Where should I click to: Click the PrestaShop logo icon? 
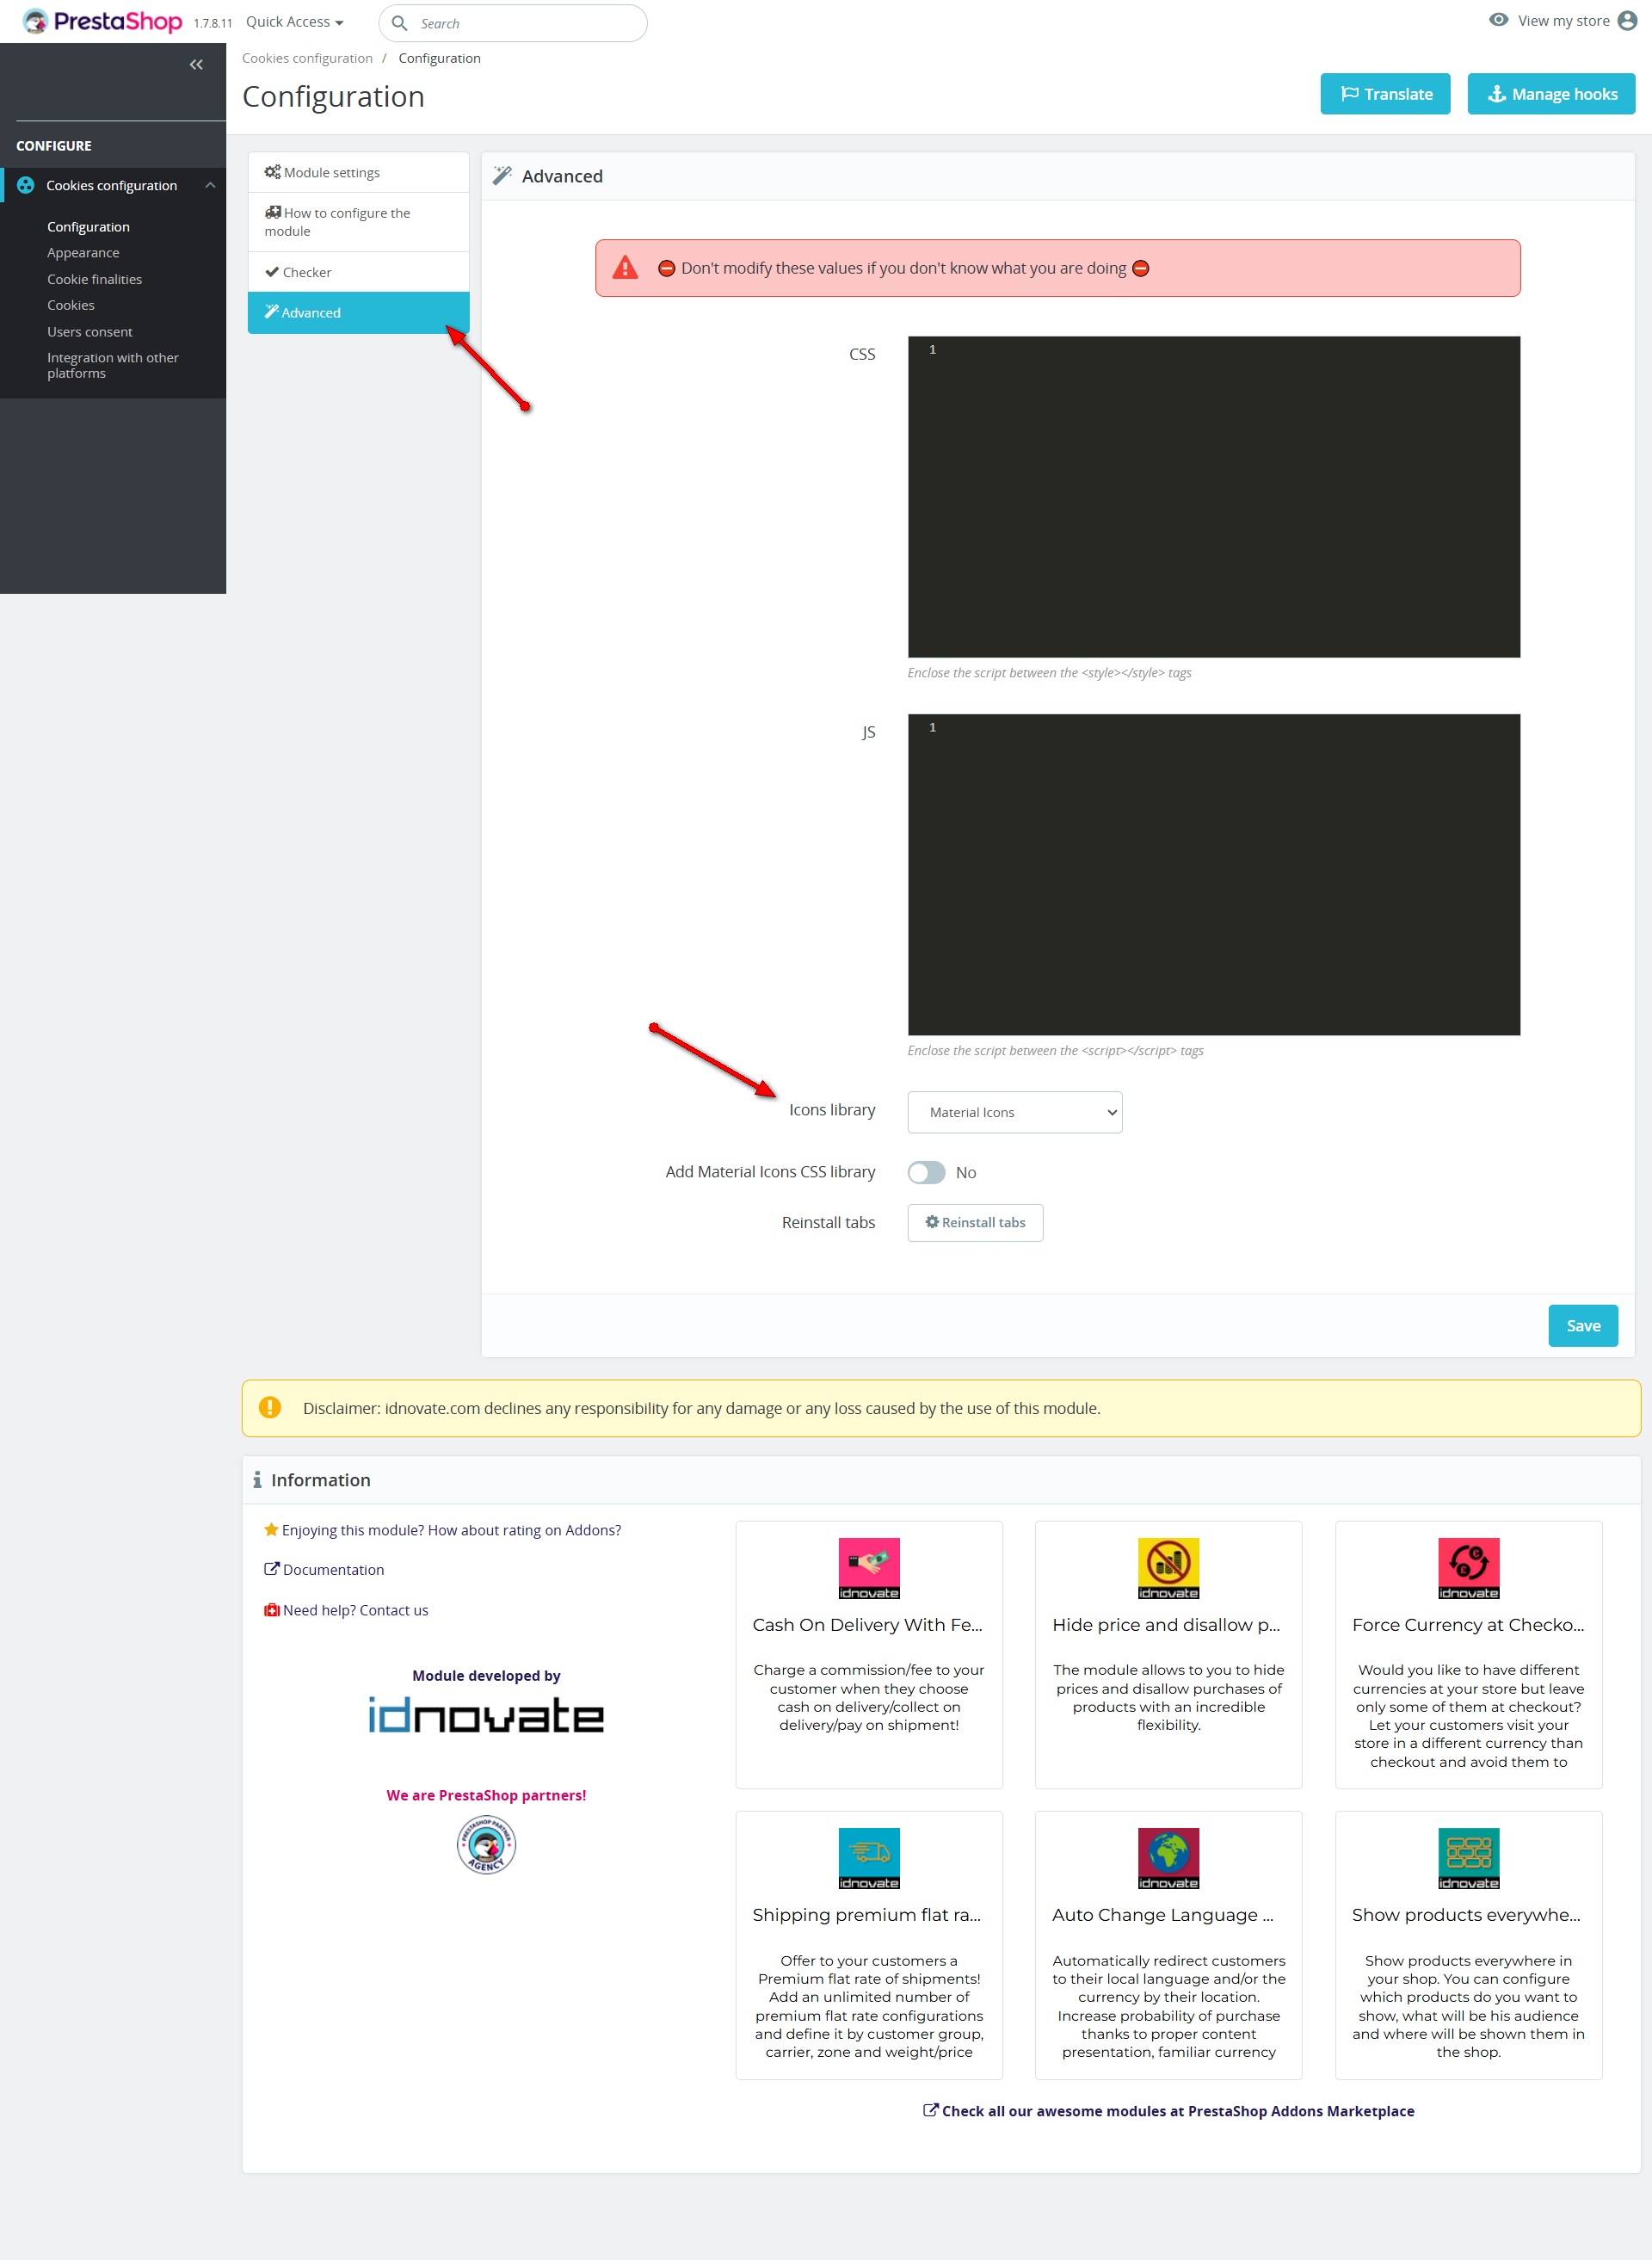pyautogui.click(x=35, y=21)
